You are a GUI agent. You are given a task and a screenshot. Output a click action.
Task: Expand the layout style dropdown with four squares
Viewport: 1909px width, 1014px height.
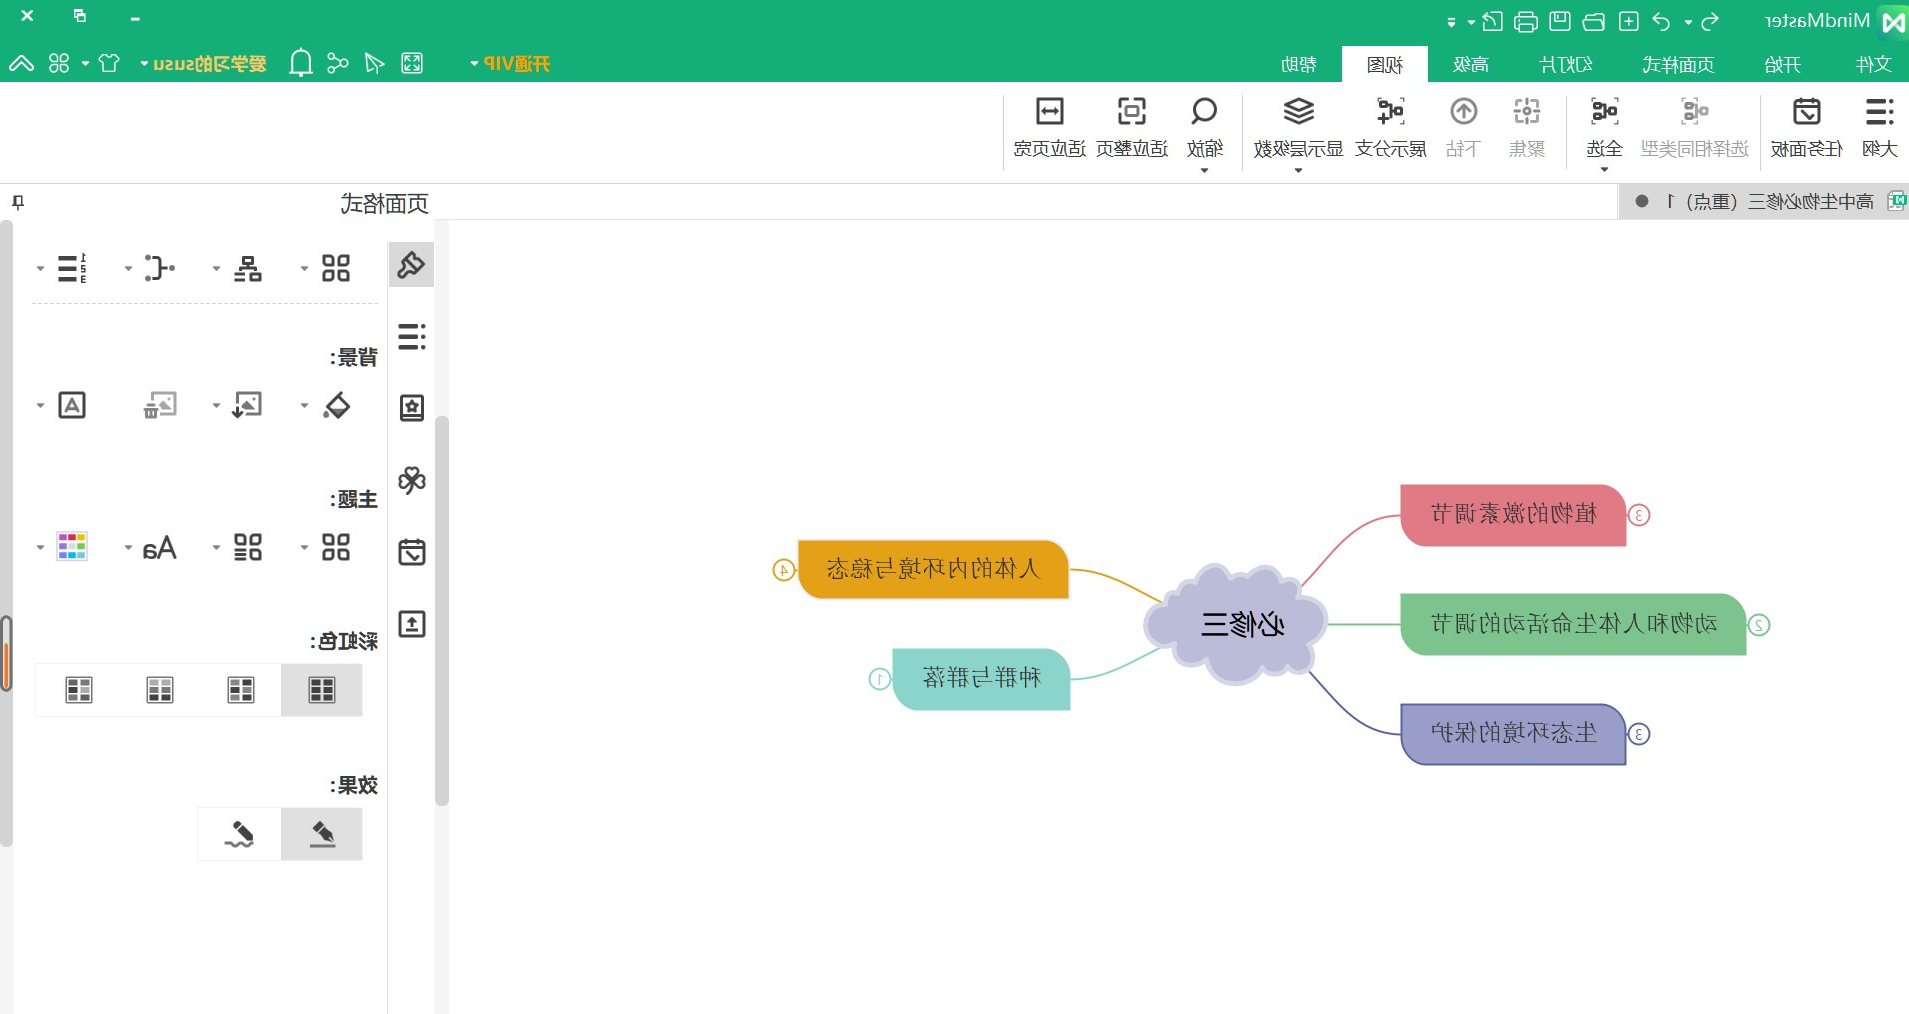point(304,268)
